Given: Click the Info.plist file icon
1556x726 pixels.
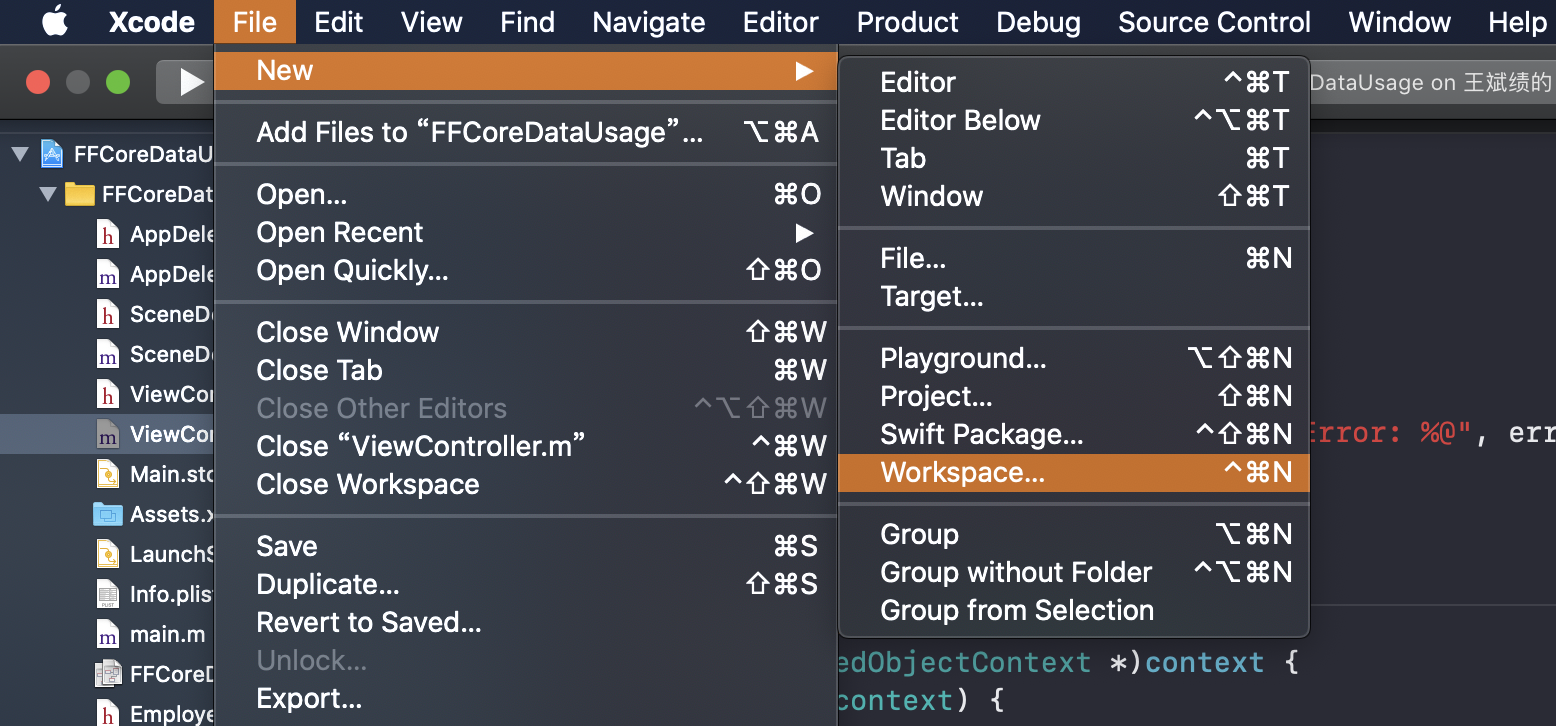Looking at the screenshot, I should coord(107,594).
